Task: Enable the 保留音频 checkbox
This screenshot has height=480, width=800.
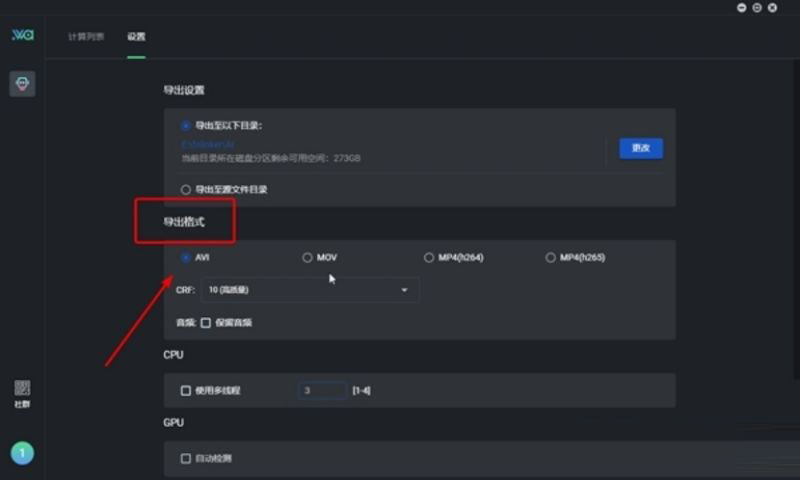Action: tap(206, 323)
